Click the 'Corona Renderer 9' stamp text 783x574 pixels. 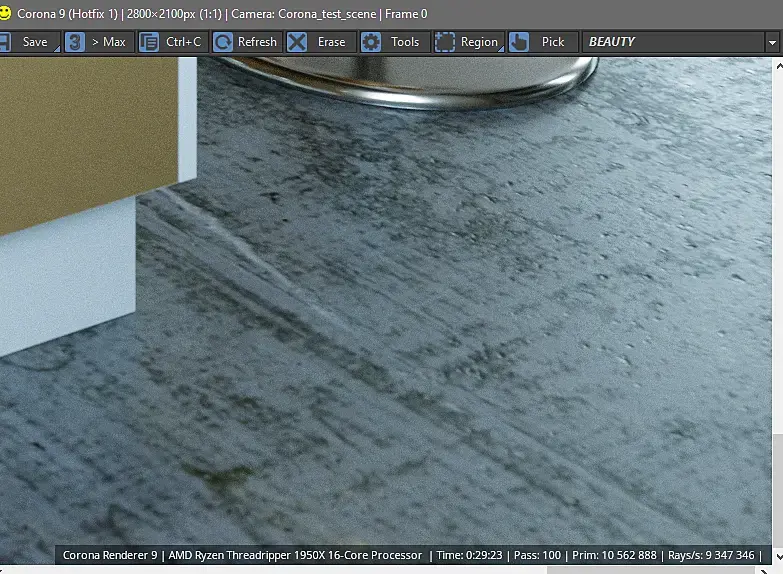(x=110, y=555)
